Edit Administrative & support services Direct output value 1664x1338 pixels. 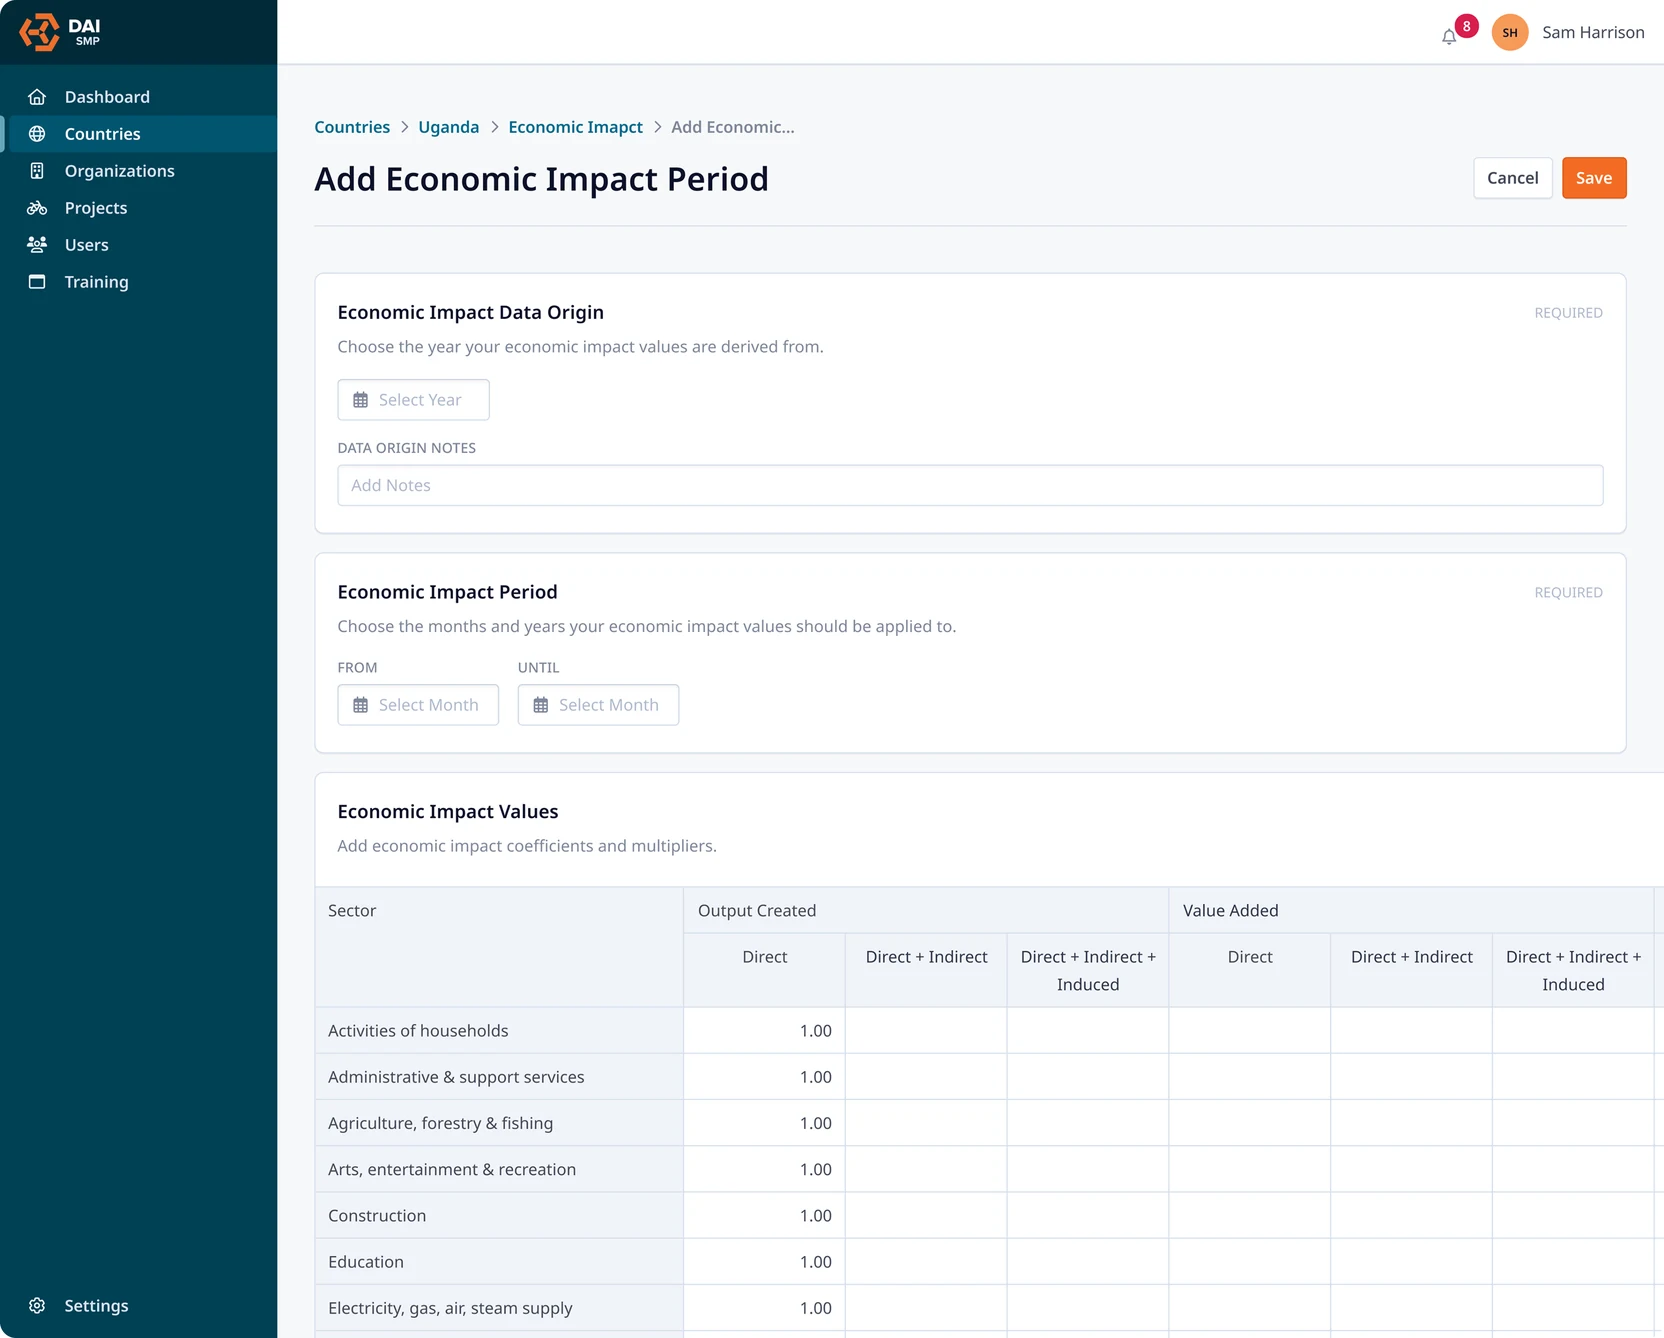pos(764,1077)
